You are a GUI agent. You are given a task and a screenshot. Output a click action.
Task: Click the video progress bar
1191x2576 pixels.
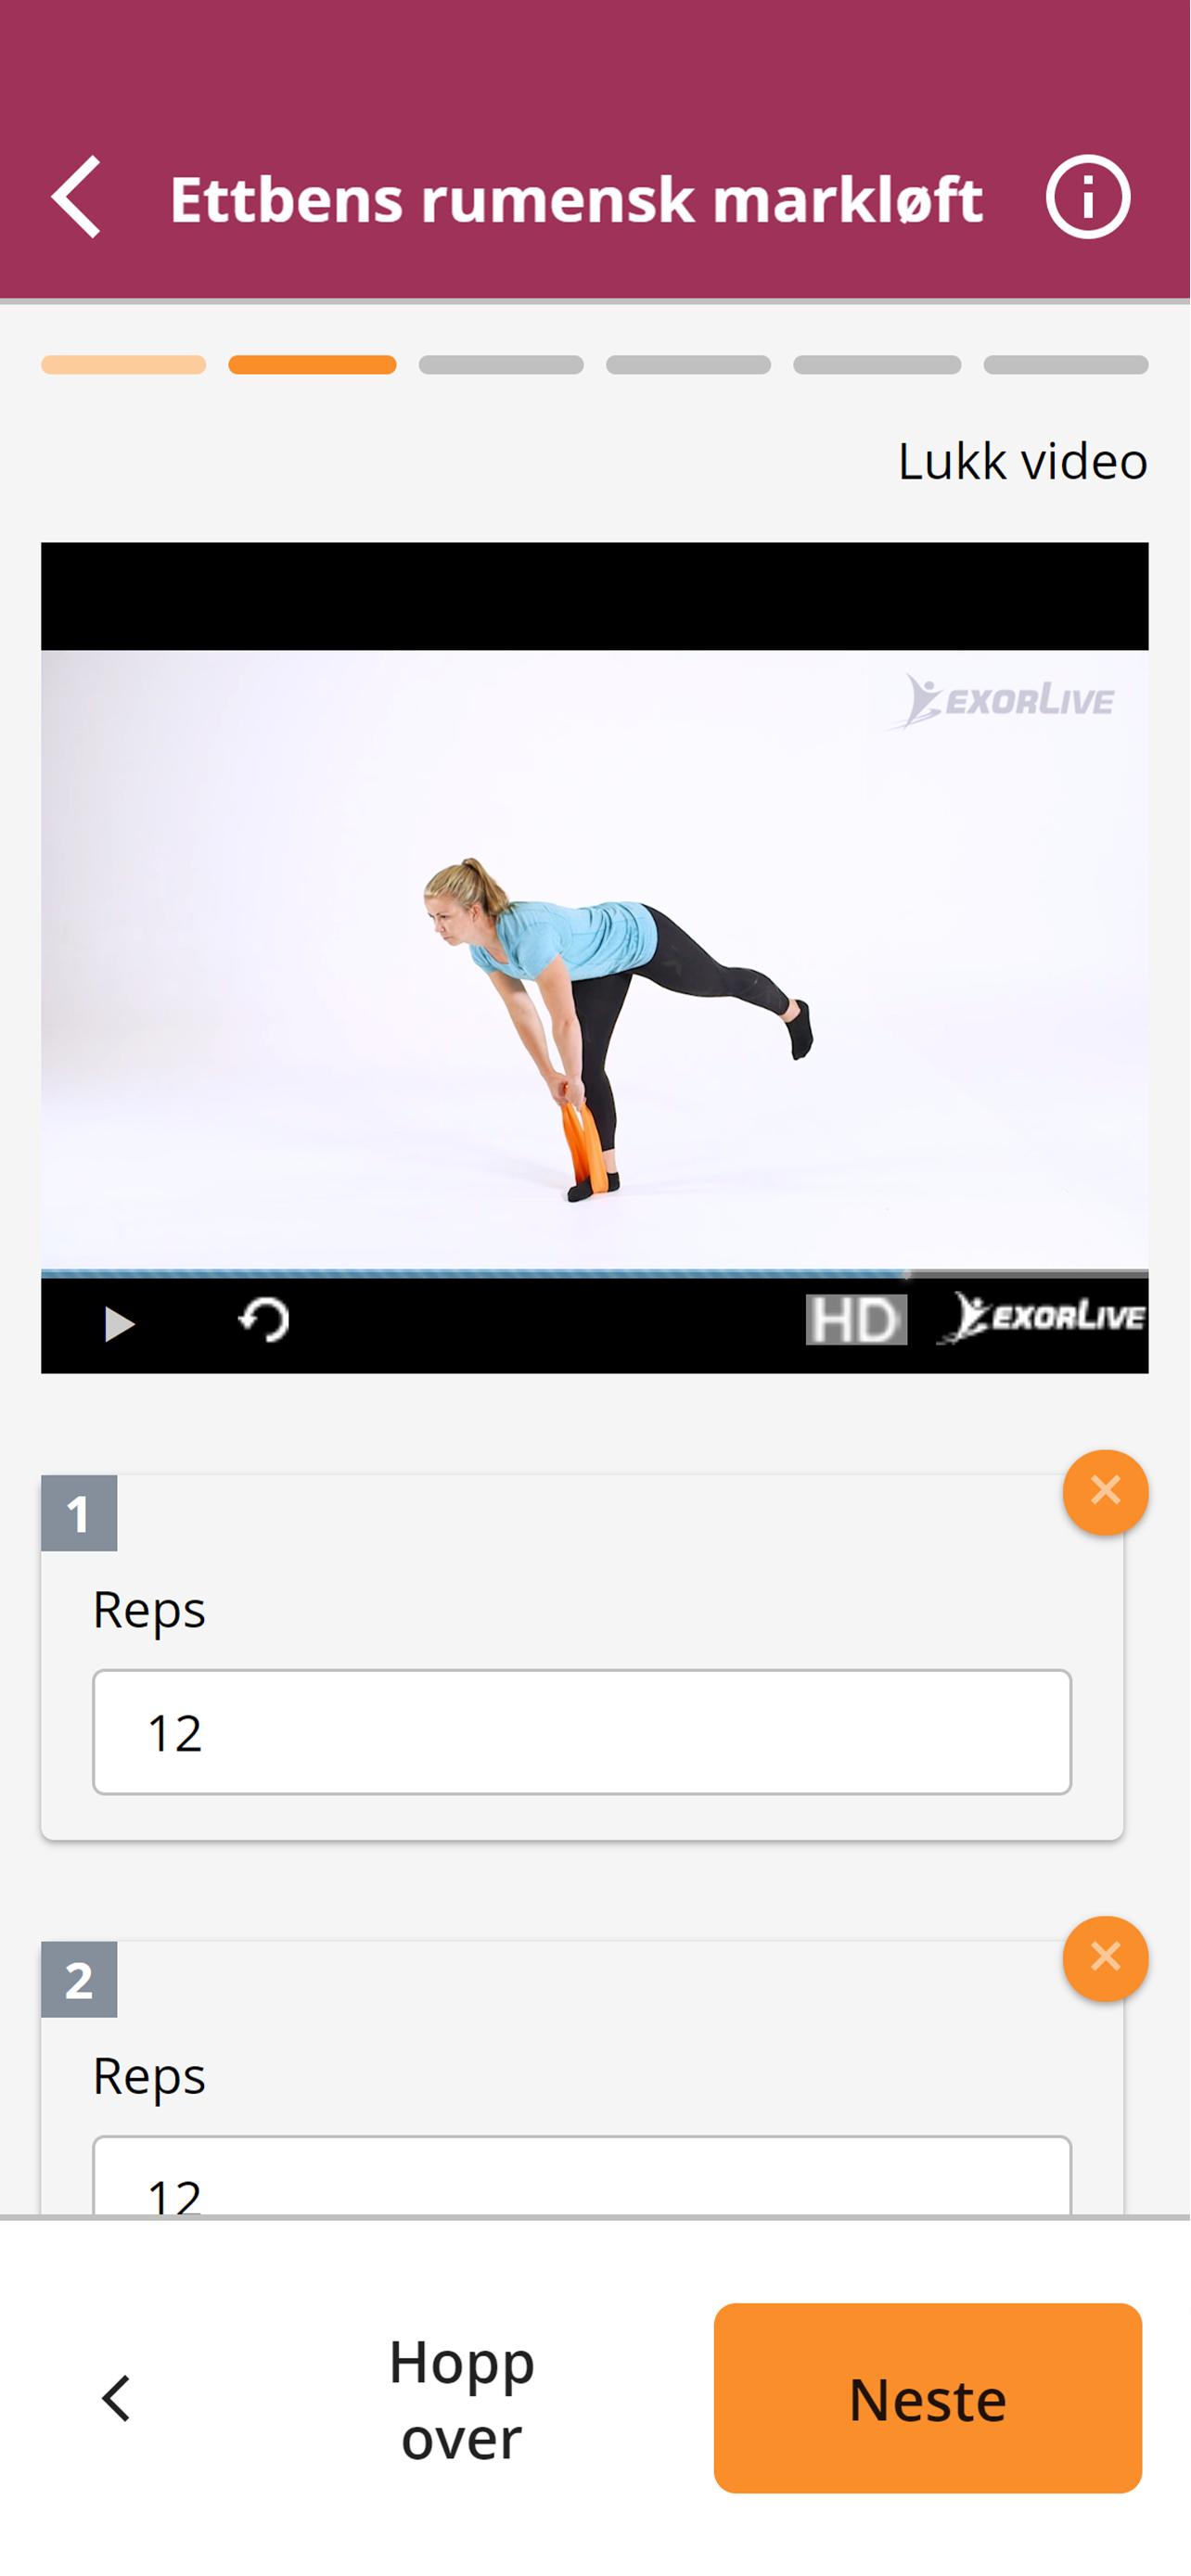[594, 1274]
